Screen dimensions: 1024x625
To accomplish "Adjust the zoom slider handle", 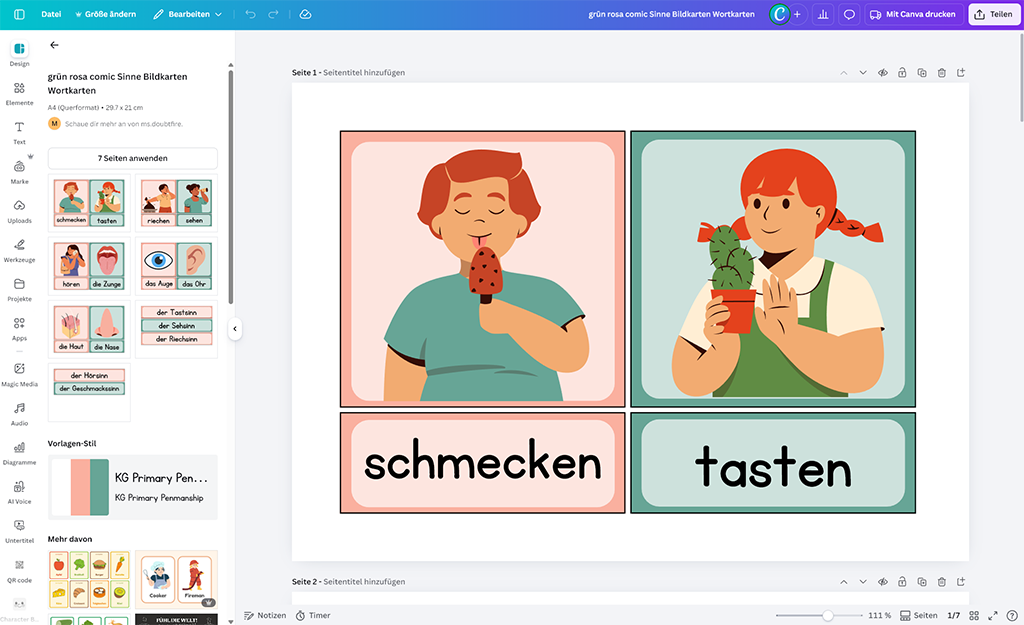I will (x=827, y=615).
